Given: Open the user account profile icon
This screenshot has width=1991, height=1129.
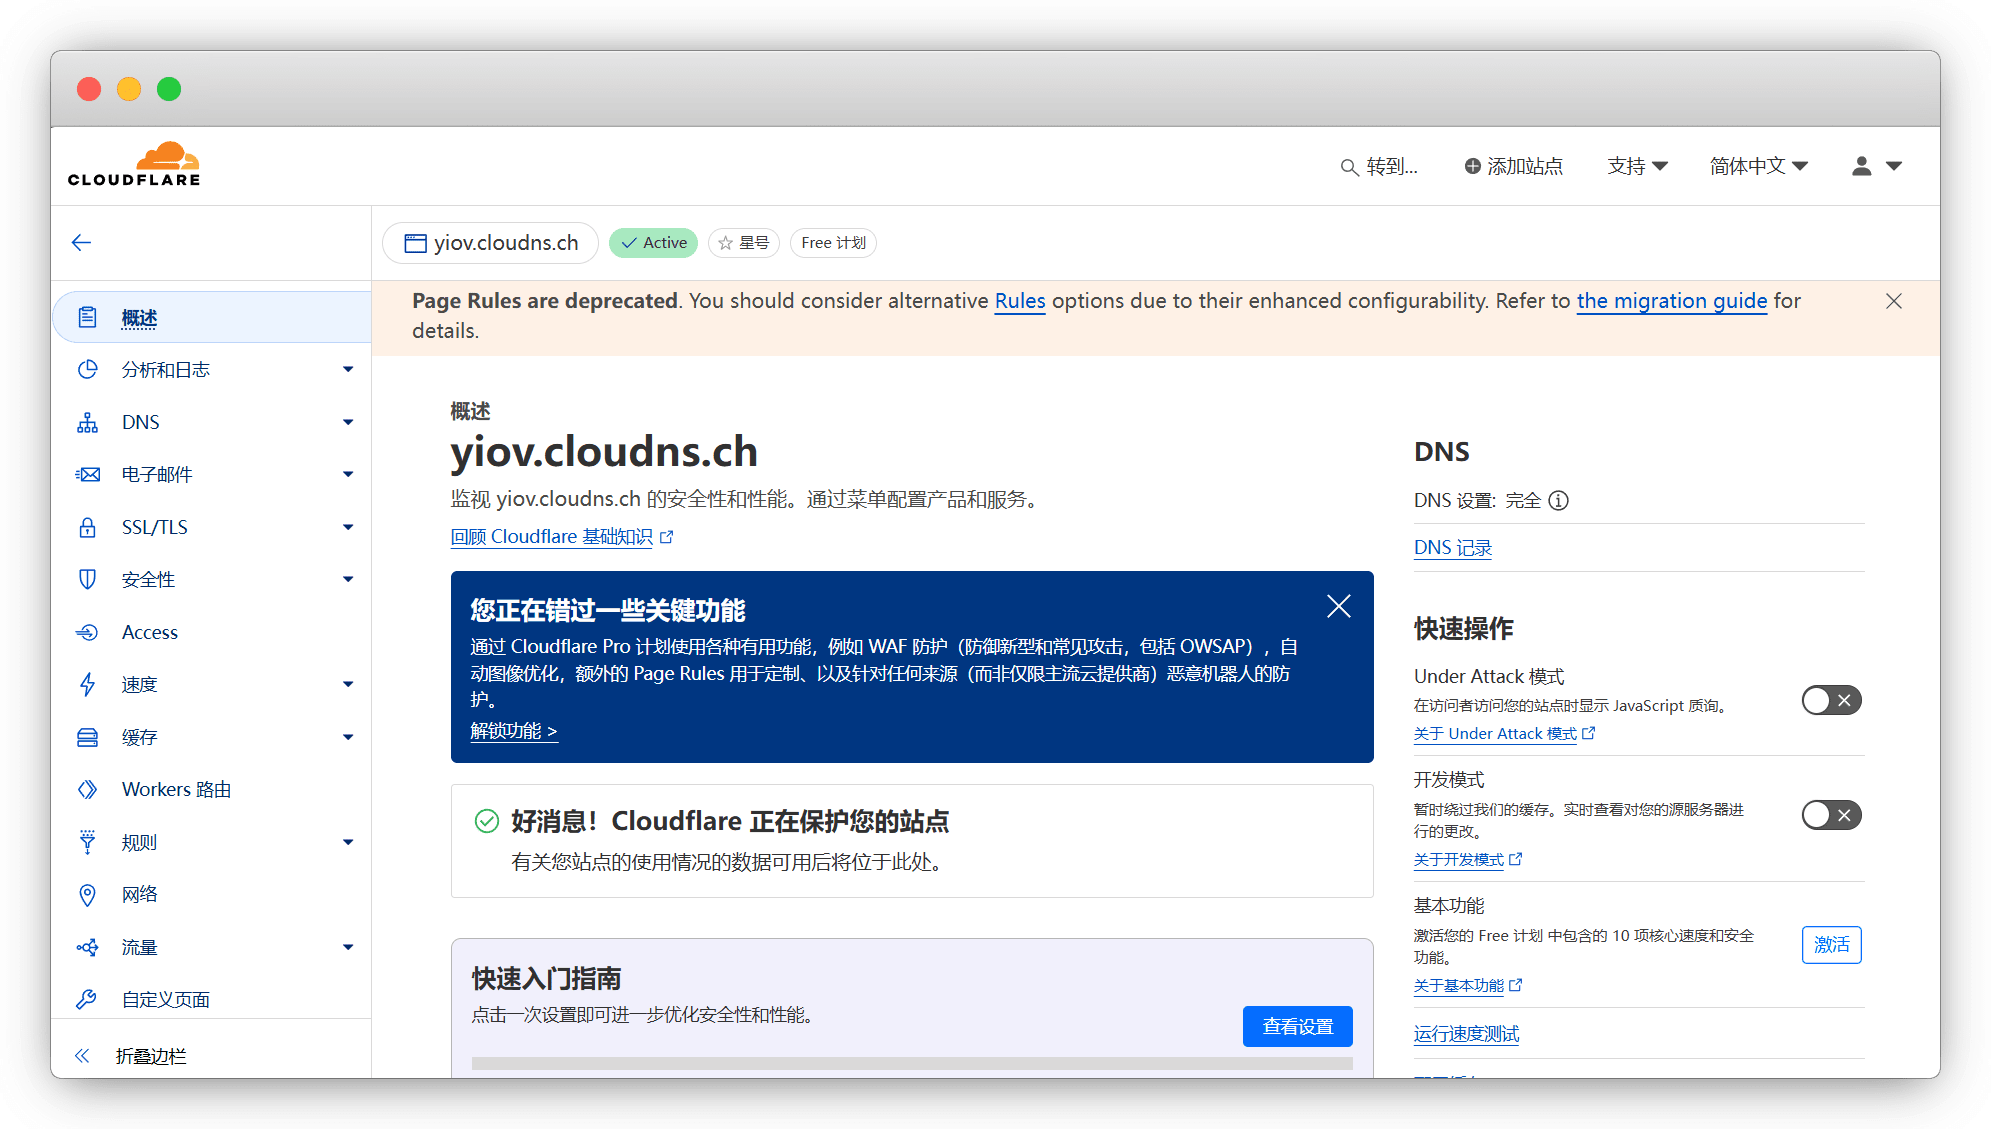Looking at the screenshot, I should click(1861, 166).
